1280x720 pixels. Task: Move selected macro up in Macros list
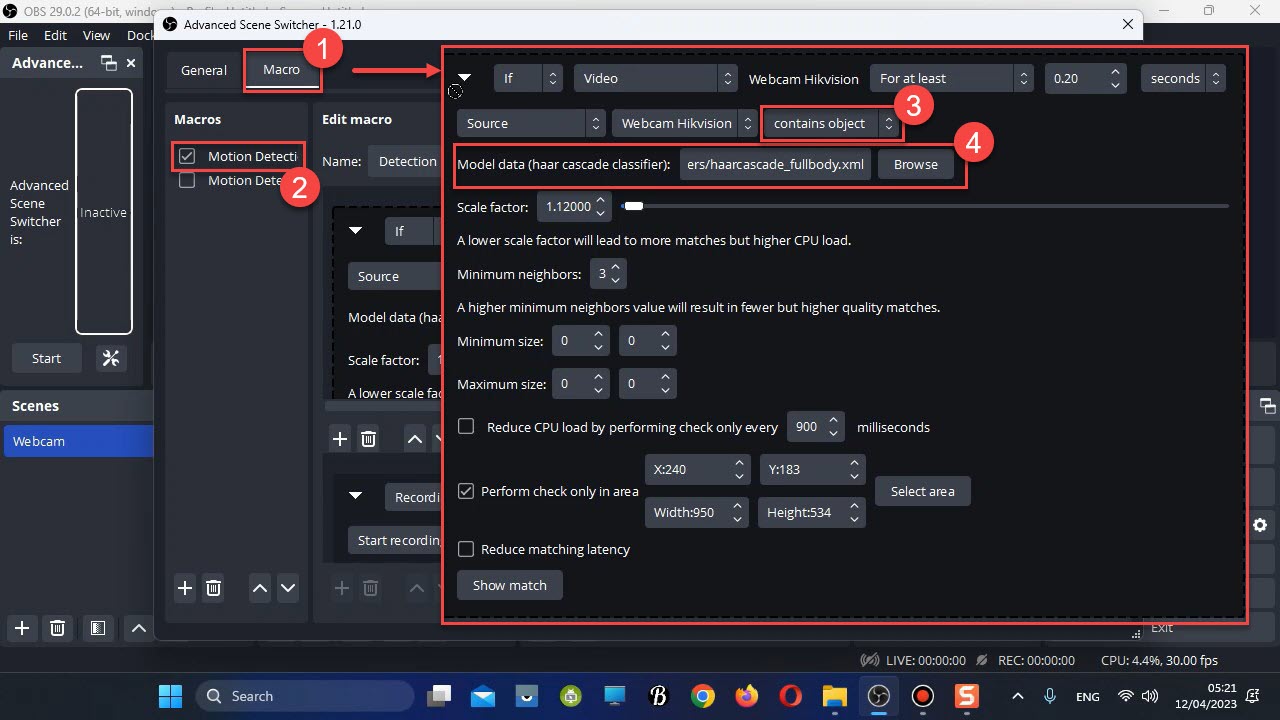point(260,588)
